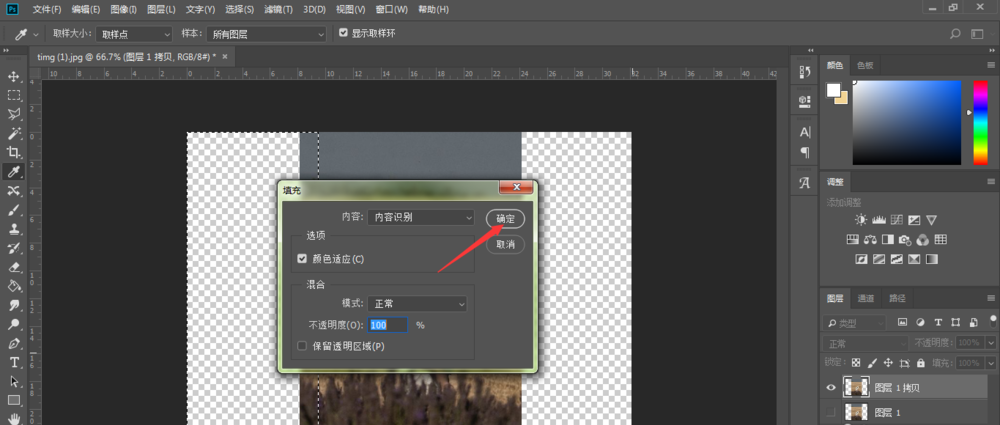Switch to the 通道 tab
The height and width of the screenshot is (425, 1000).
[865, 298]
